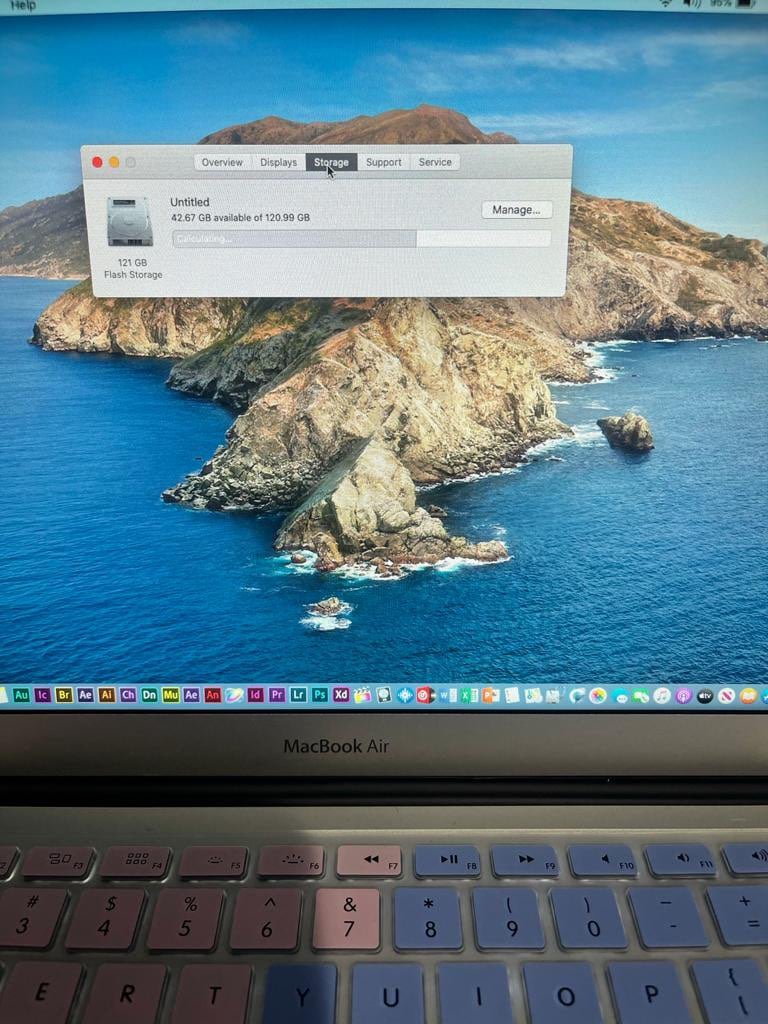Open Microsoft PowerPoint in the Dock

pyautogui.click(x=490, y=696)
